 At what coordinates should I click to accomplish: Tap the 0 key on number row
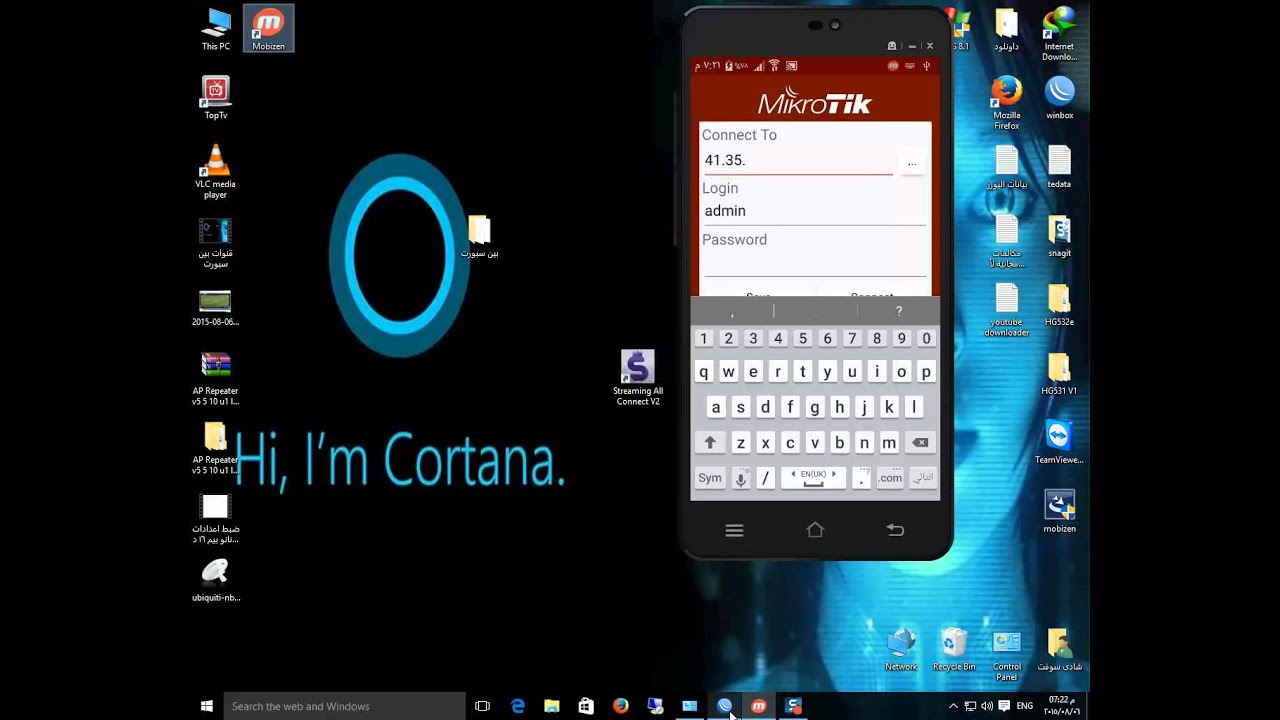click(926, 339)
